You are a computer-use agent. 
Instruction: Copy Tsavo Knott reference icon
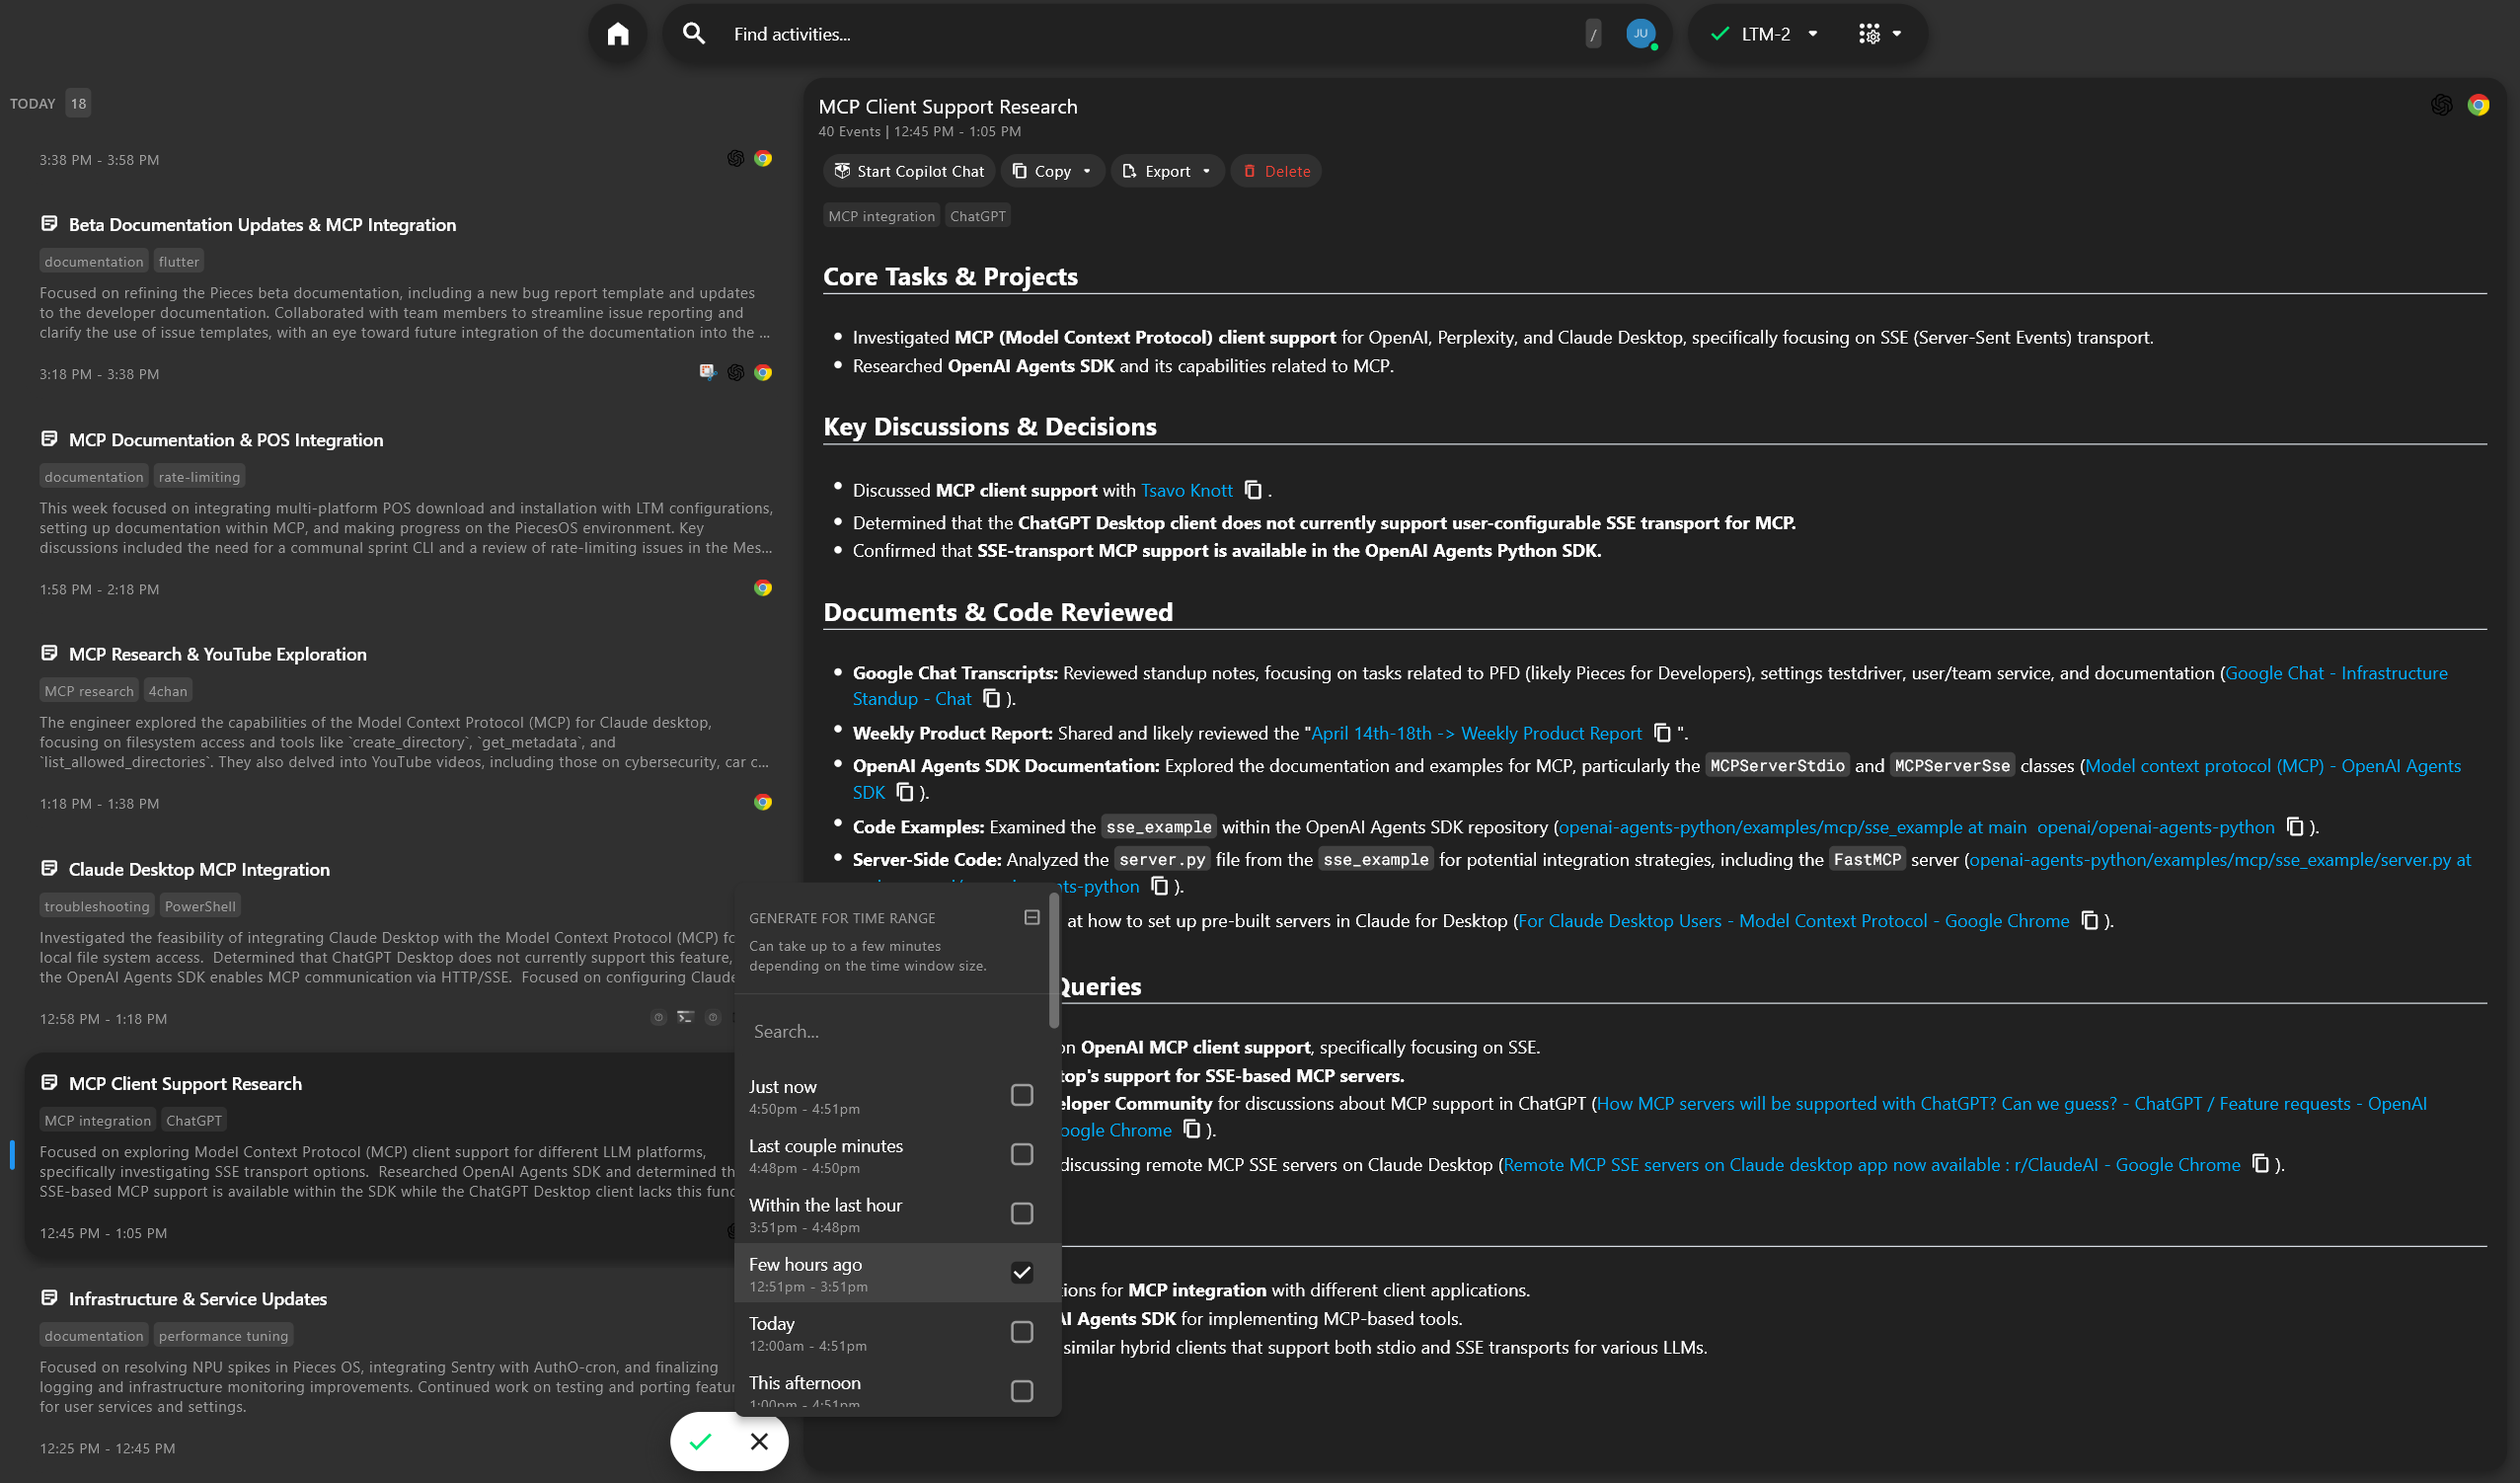pyautogui.click(x=1253, y=490)
